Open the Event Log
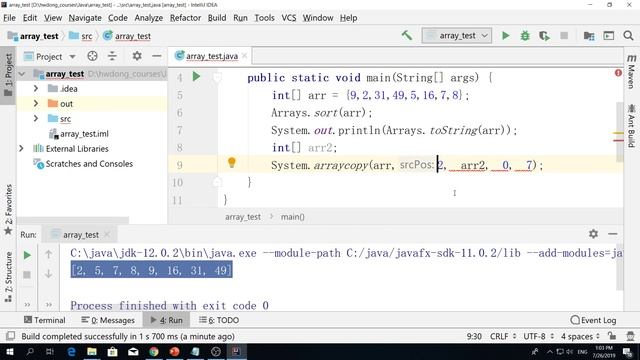The height and width of the screenshot is (360, 640). (593, 320)
